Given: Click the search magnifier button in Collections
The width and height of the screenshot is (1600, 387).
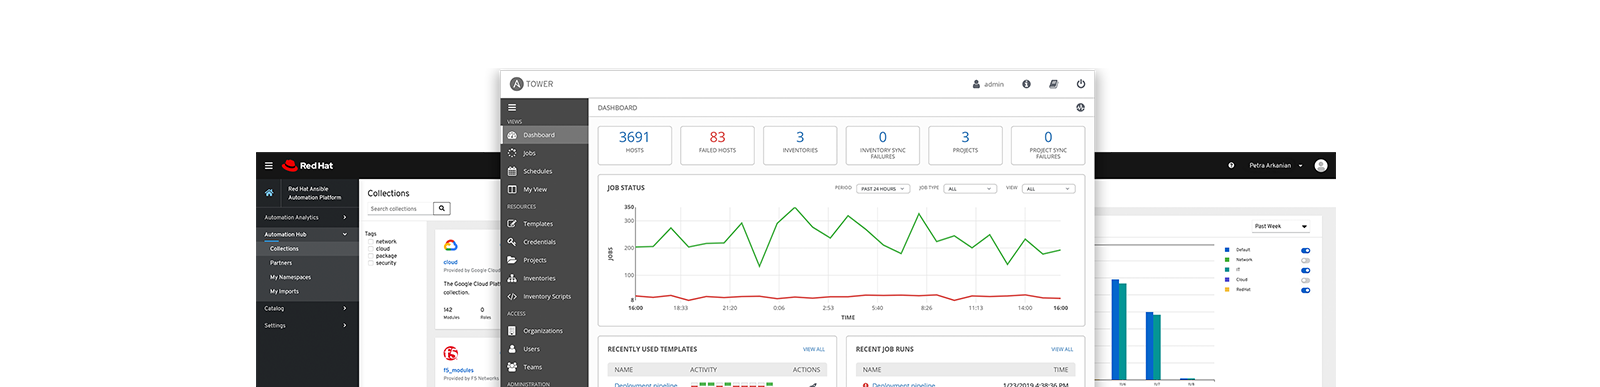Looking at the screenshot, I should [x=441, y=209].
